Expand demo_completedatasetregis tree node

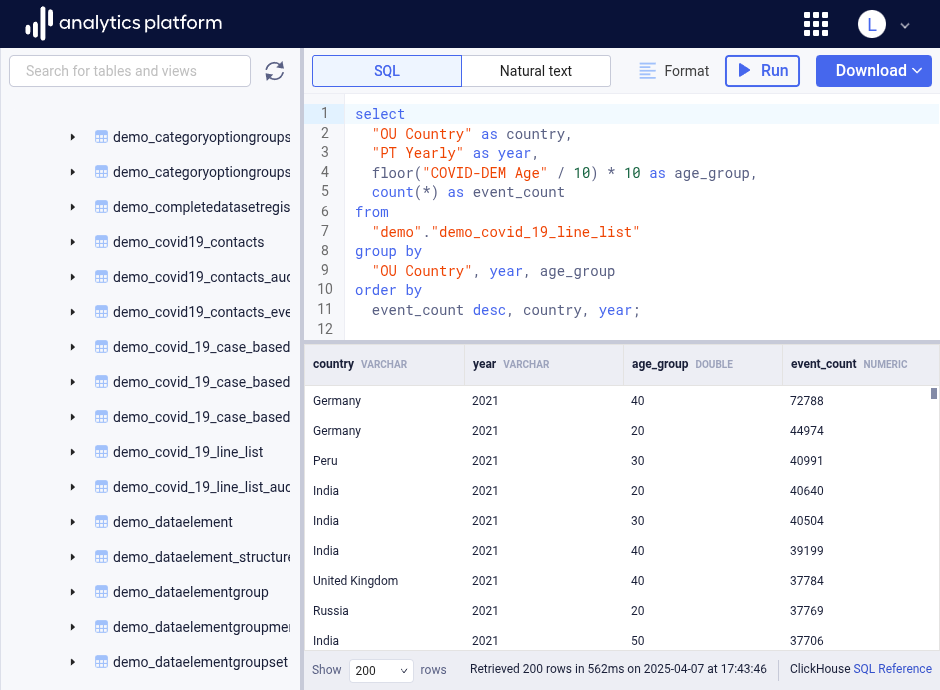73,207
